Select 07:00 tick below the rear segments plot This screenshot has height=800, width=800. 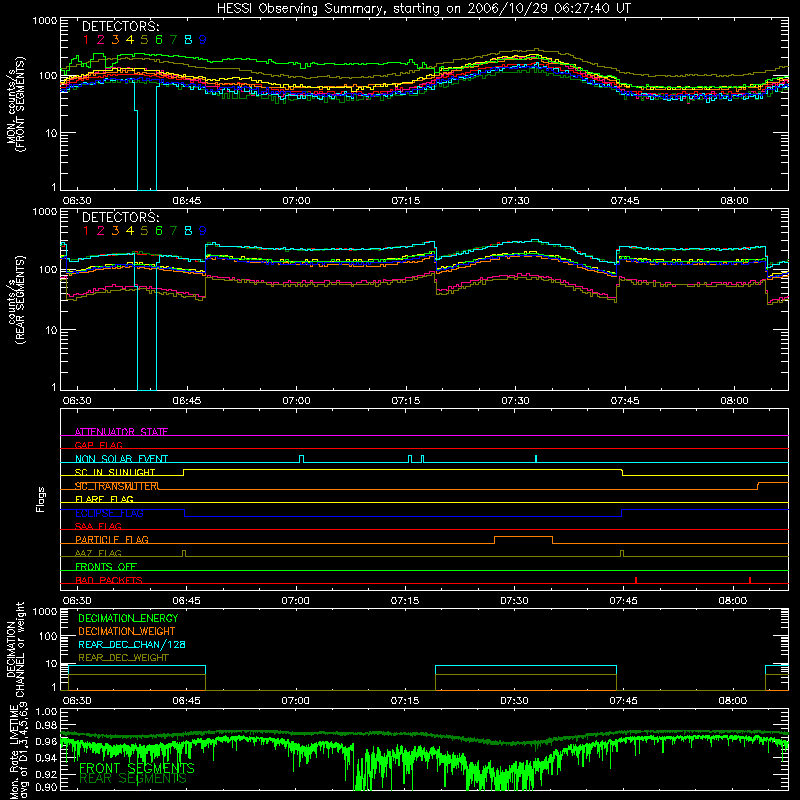pyautogui.click(x=296, y=401)
